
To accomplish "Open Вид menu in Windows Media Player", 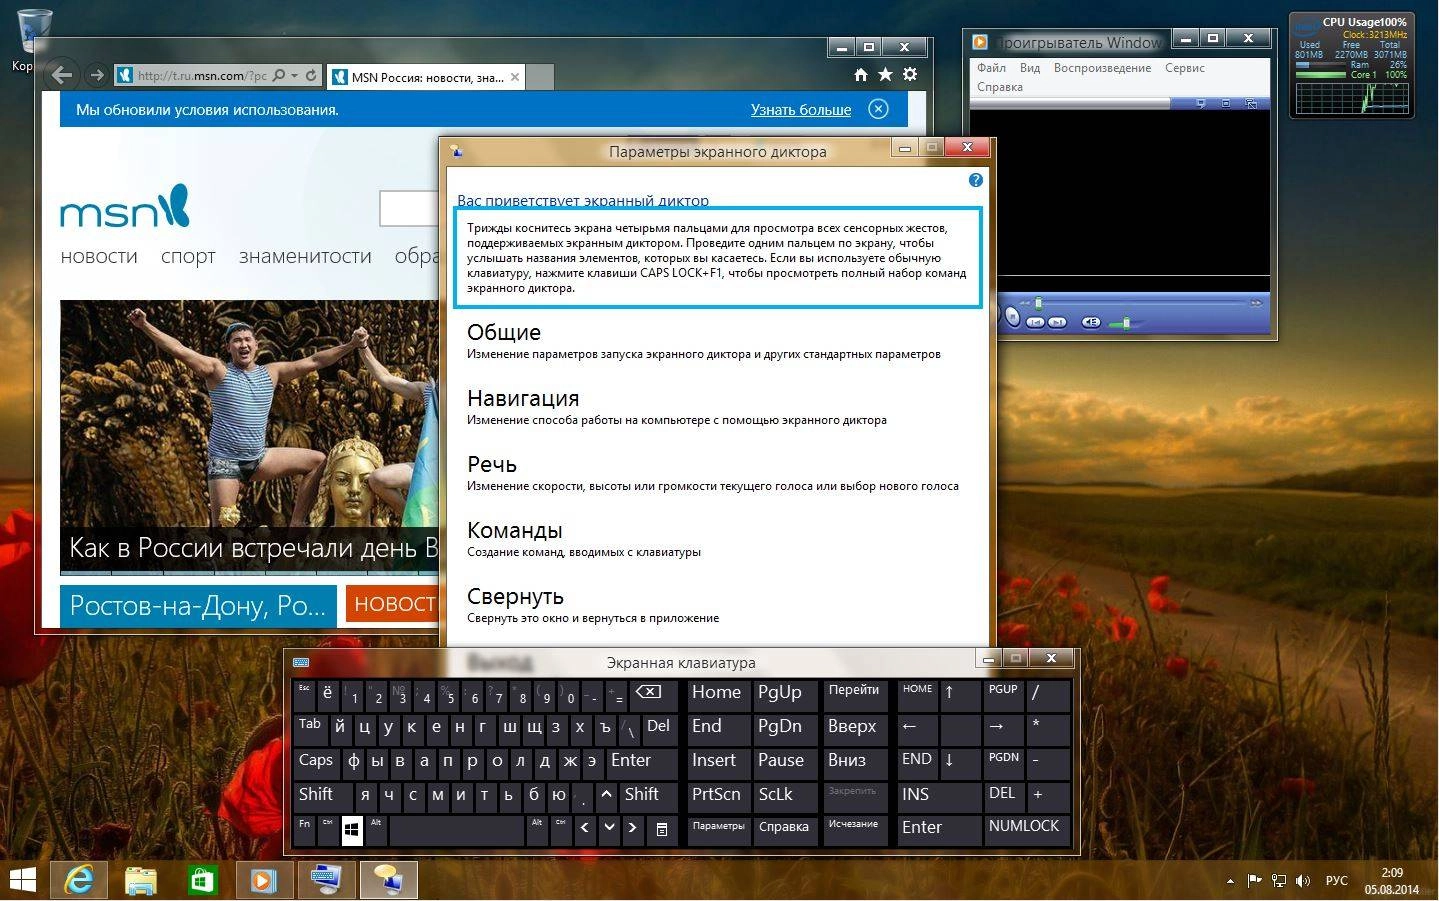I will click(x=1030, y=68).
